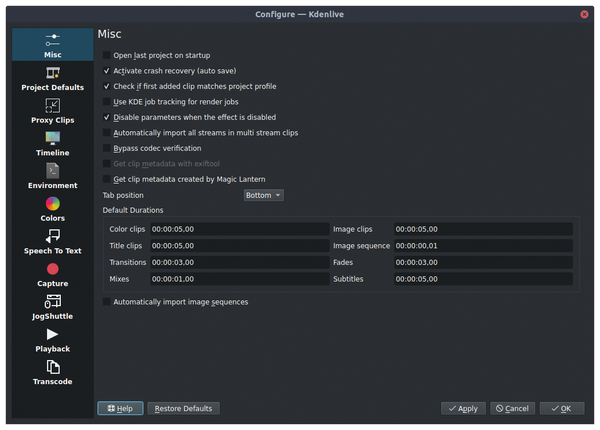Select the Colors label in sidebar
The width and height of the screenshot is (600, 430).
(x=52, y=218)
